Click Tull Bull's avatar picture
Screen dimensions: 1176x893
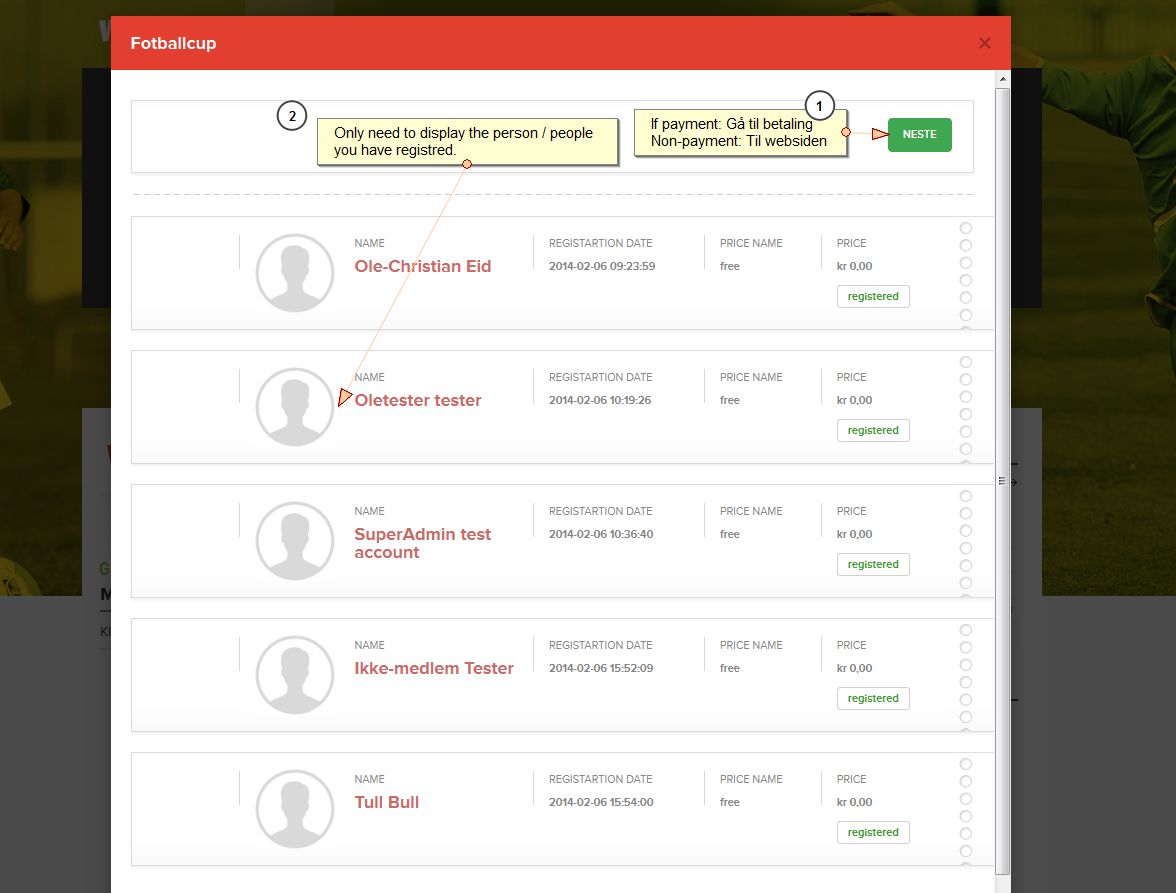click(295, 809)
